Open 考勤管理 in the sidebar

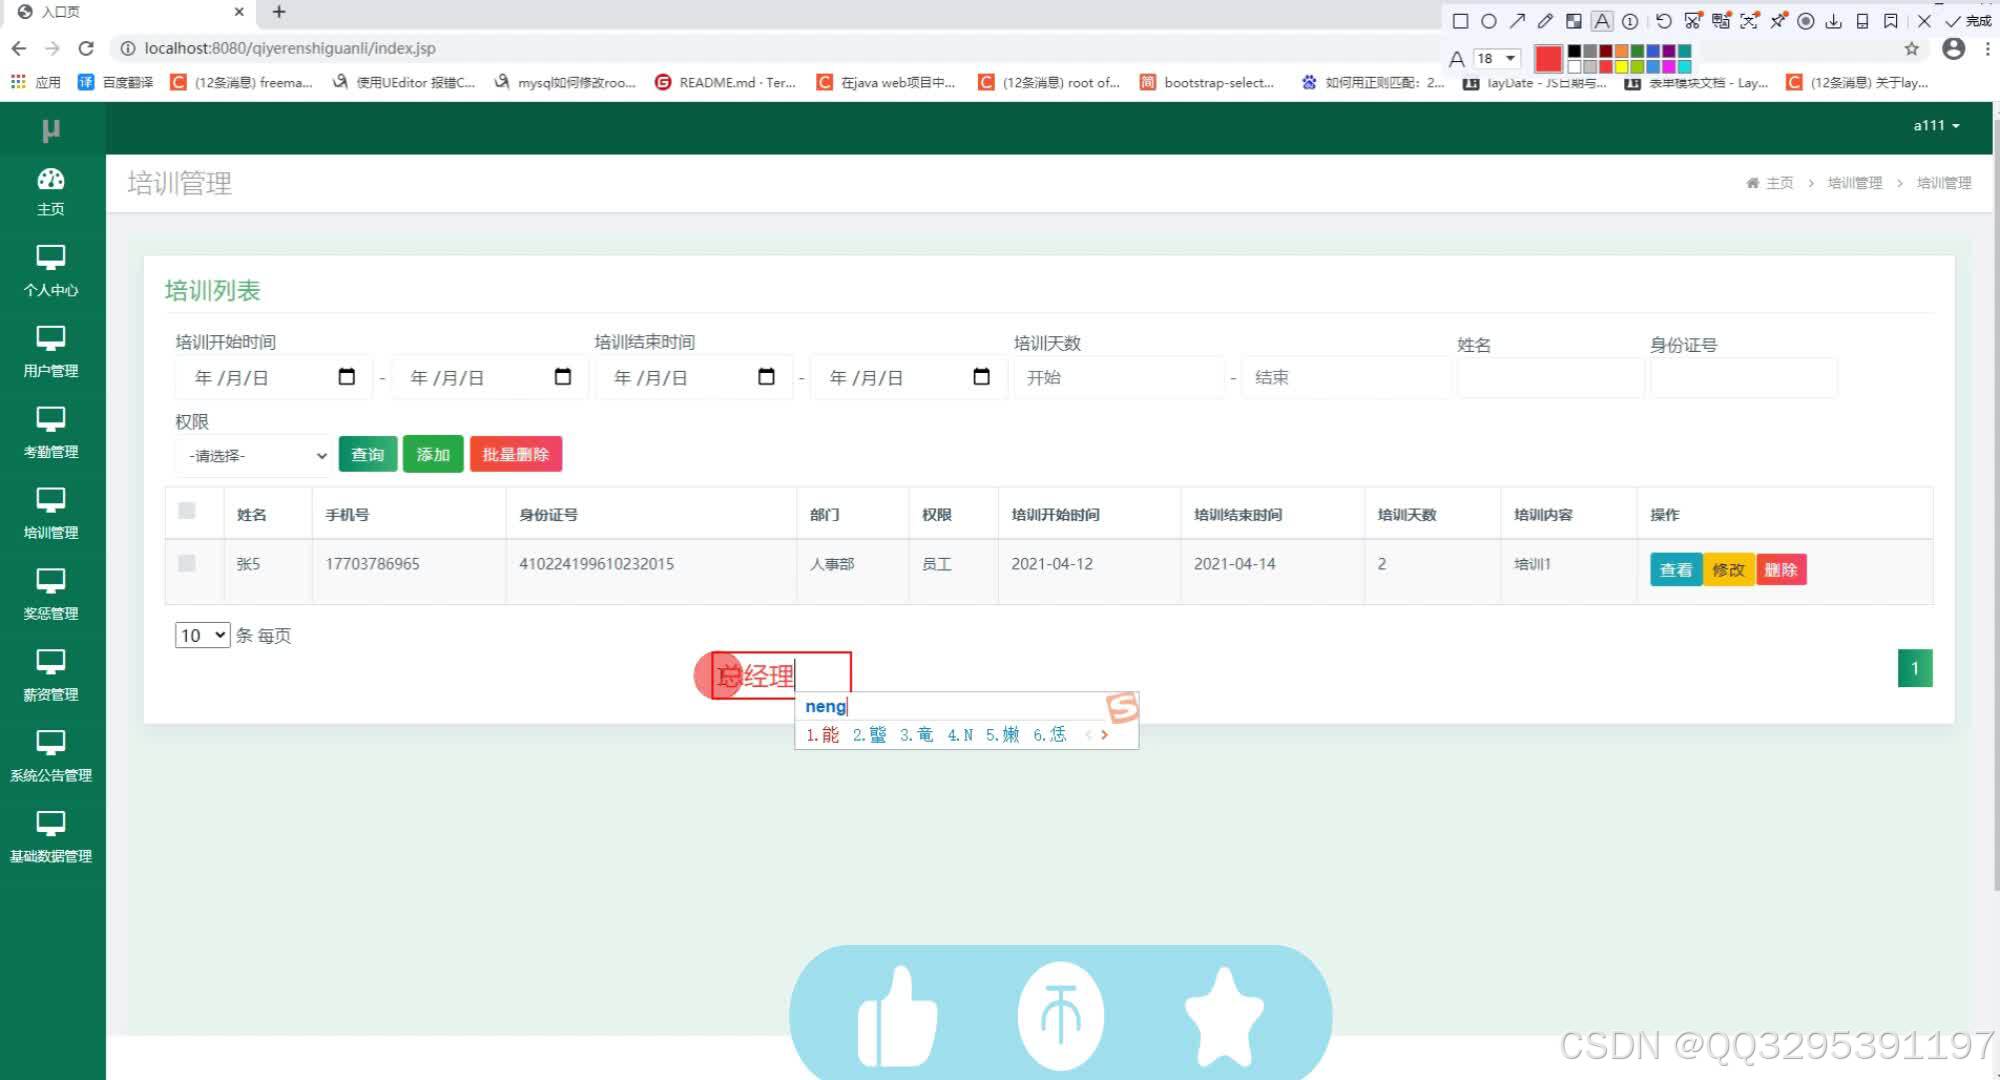[51, 434]
